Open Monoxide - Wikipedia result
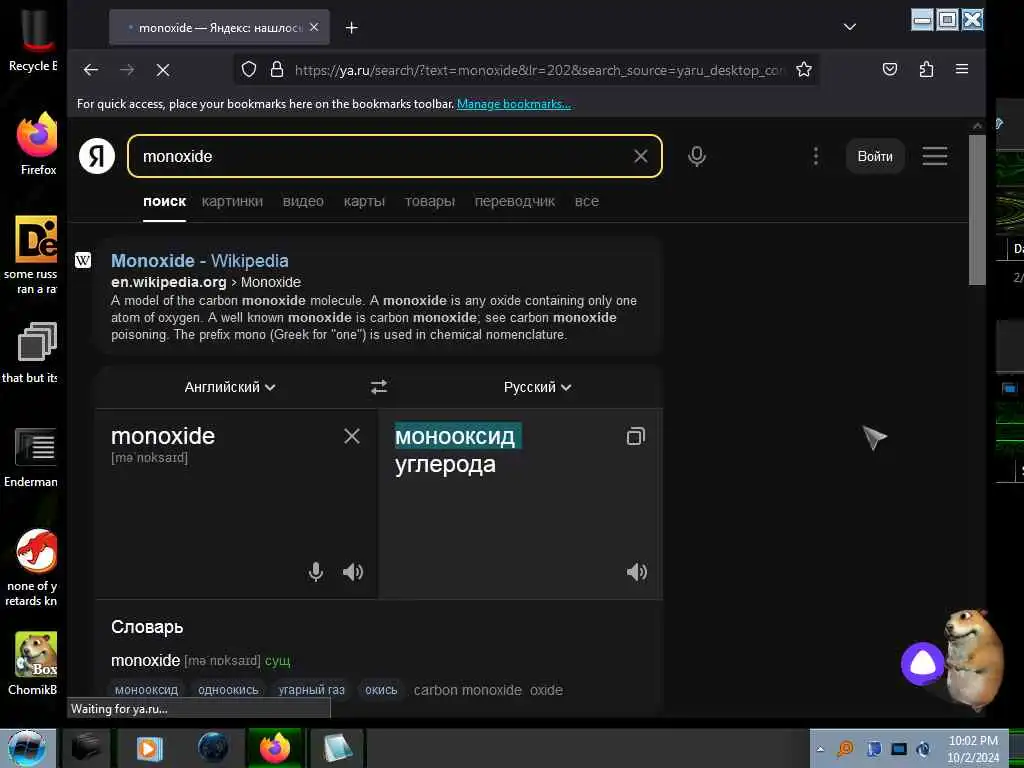This screenshot has height=768, width=1024. (x=200, y=261)
